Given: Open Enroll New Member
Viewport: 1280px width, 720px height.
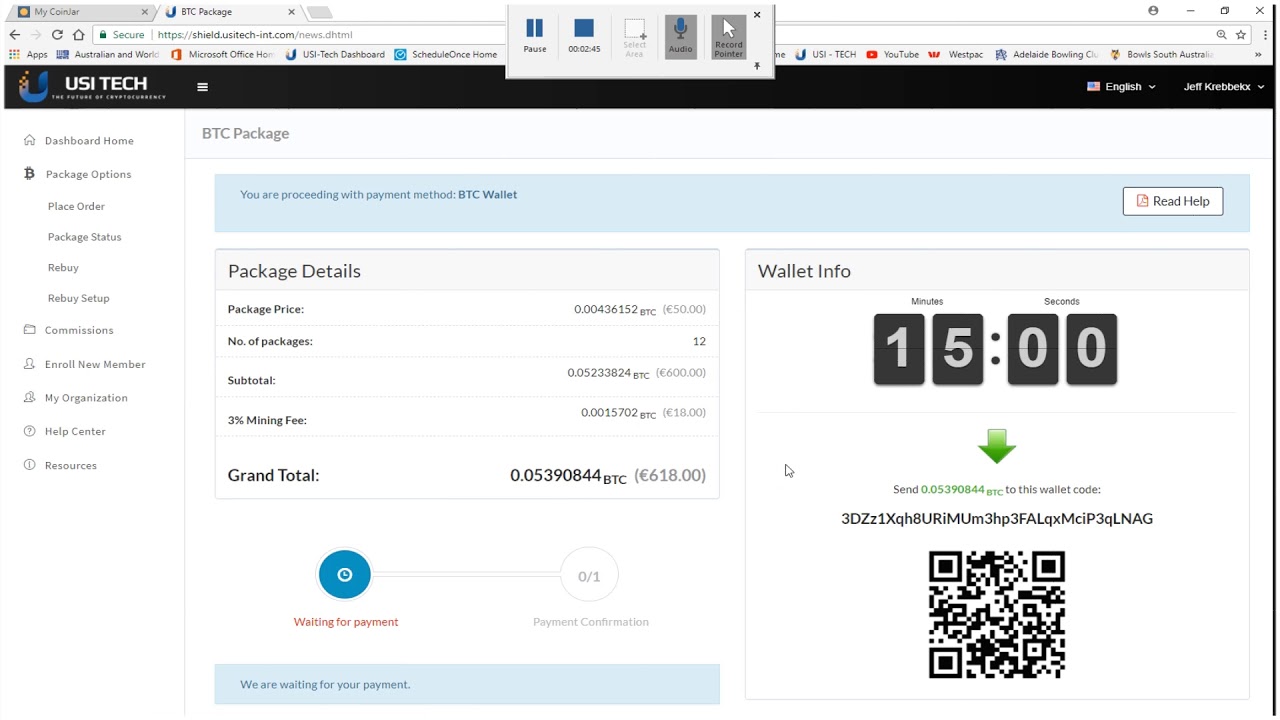Looking at the screenshot, I should [x=95, y=364].
